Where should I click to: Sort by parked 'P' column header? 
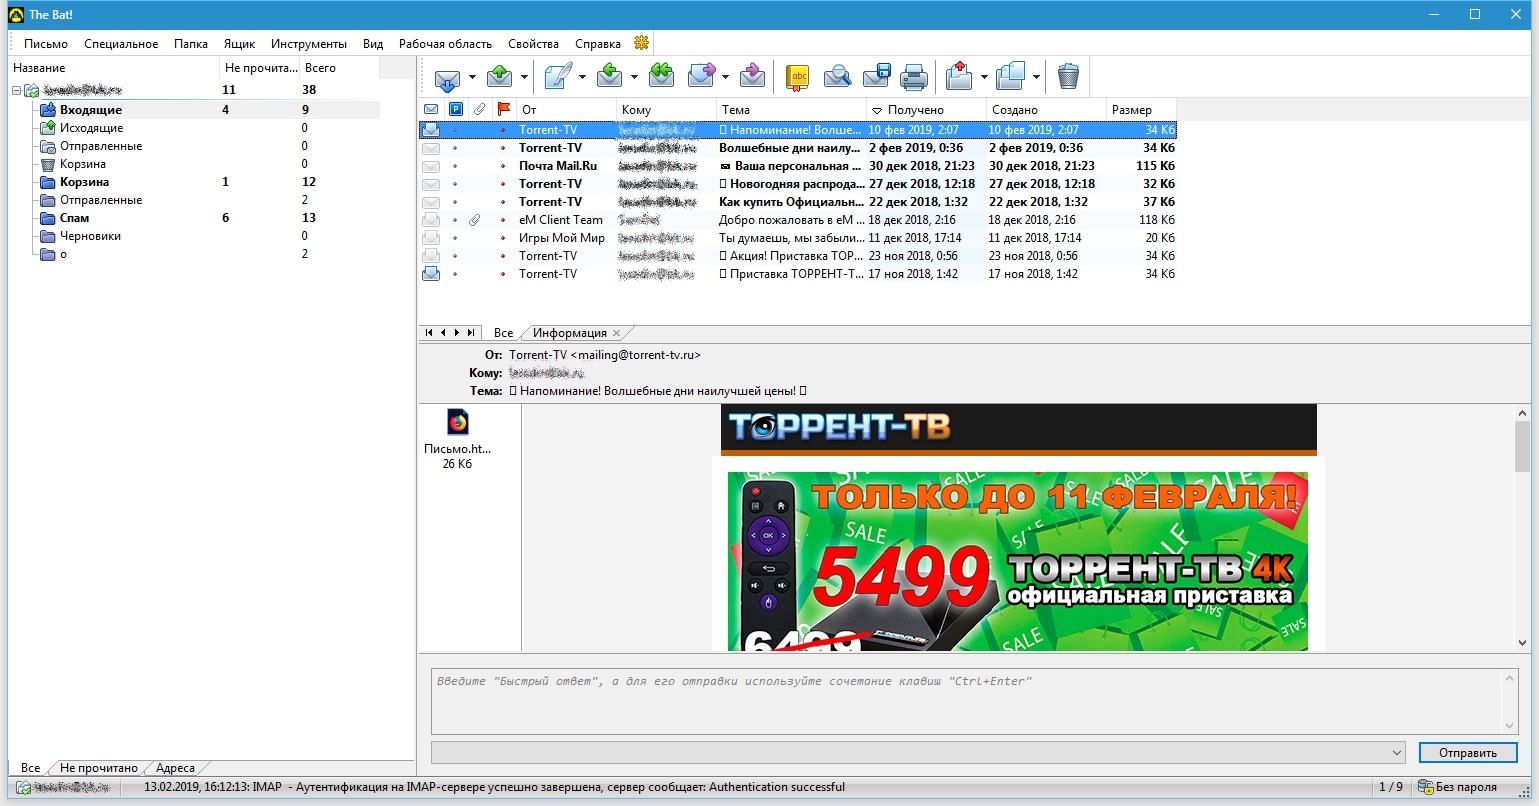tap(455, 109)
